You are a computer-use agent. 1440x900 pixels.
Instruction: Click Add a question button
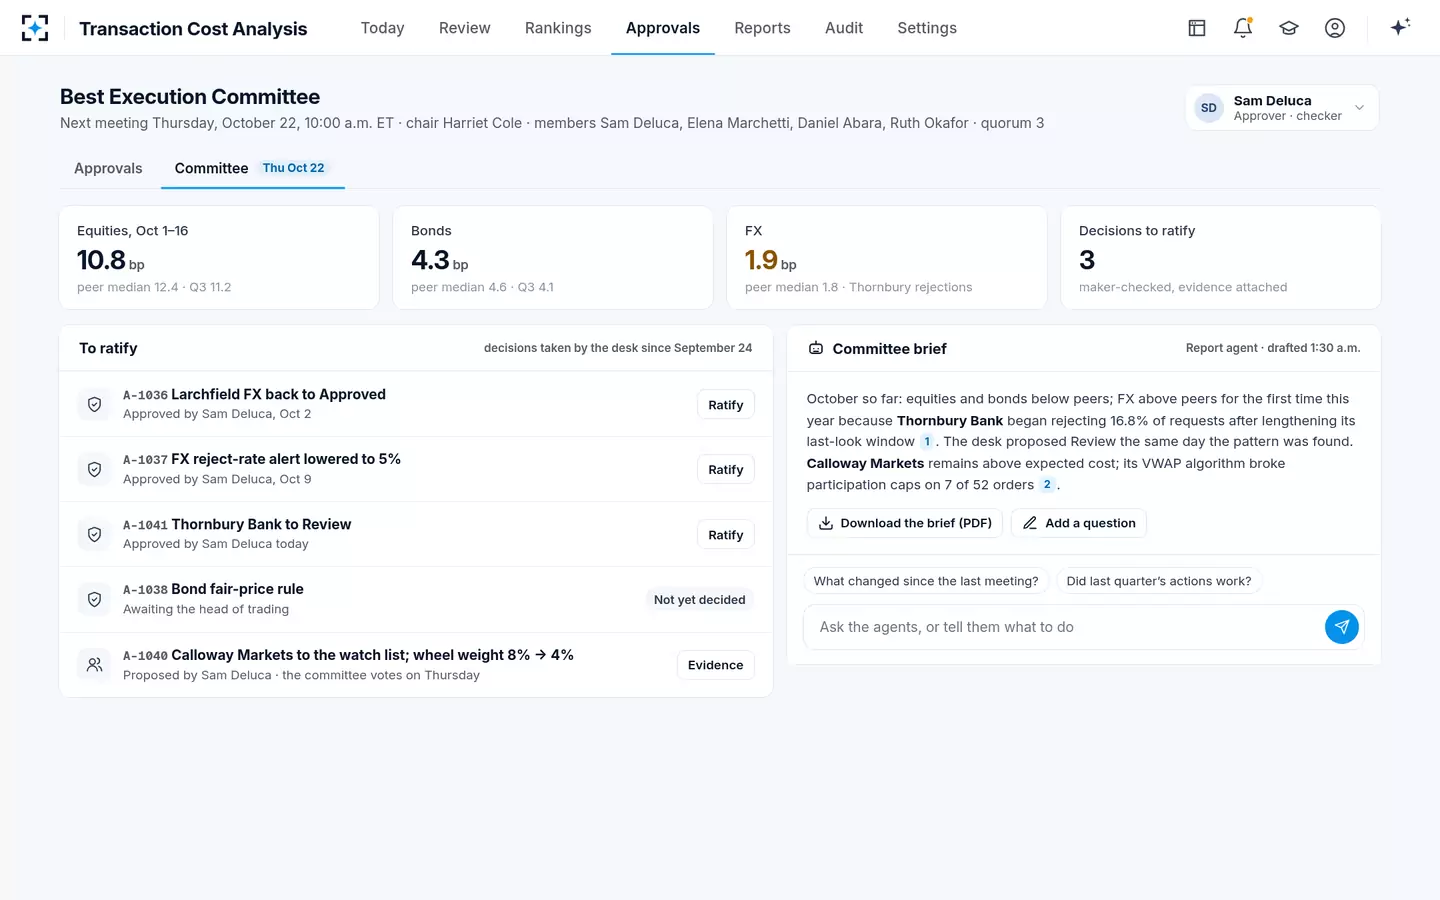1079,523
